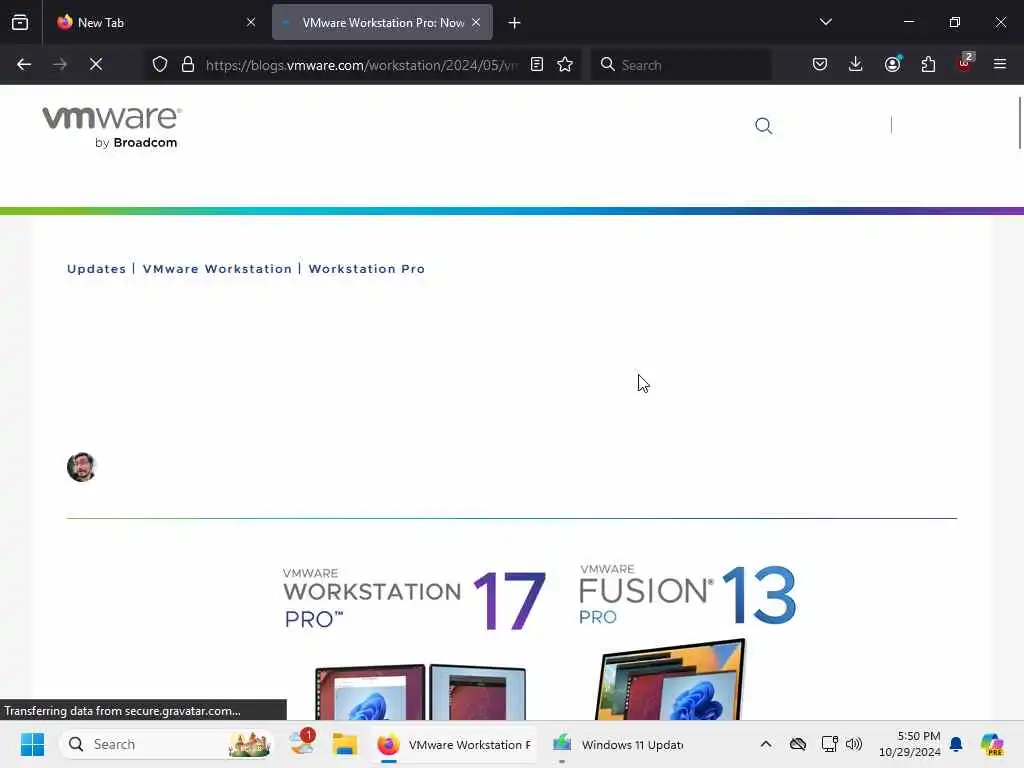The image size is (1024, 768).
Task: Launch the Copilot preview icon
Action: click(992, 744)
